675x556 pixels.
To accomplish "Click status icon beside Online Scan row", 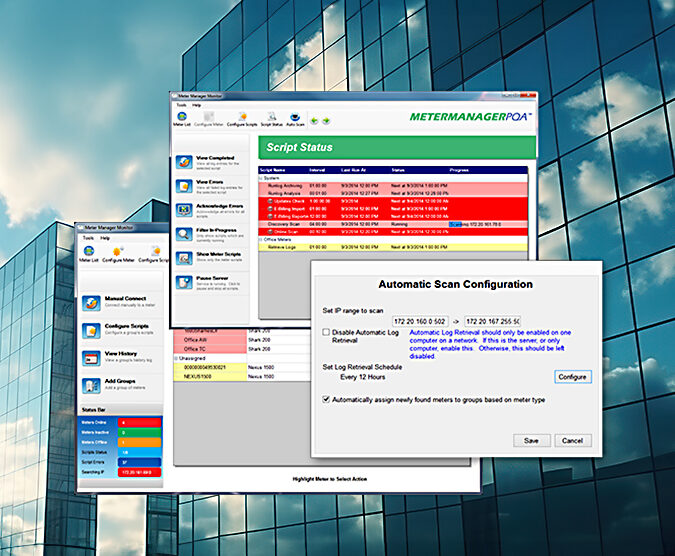I will [x=270, y=232].
